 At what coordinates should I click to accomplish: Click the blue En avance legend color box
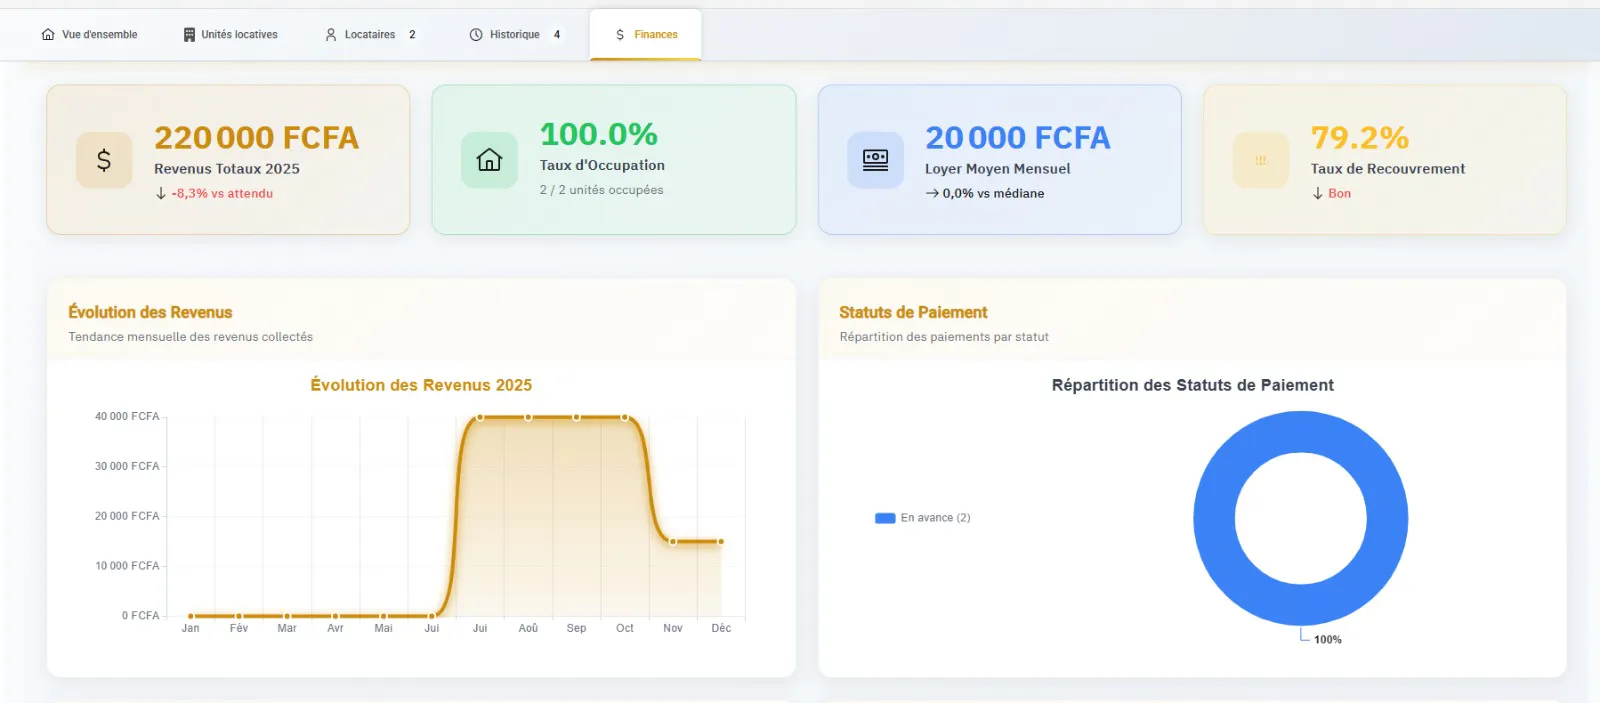[885, 518]
